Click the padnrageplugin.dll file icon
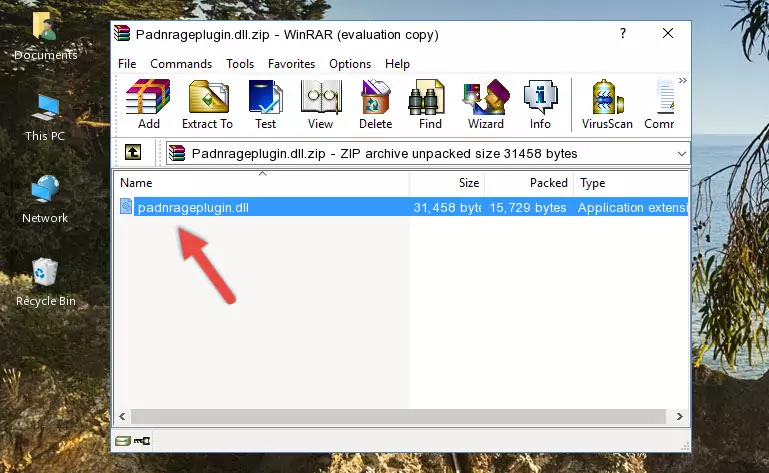This screenshot has height=473, width=769. (x=126, y=207)
